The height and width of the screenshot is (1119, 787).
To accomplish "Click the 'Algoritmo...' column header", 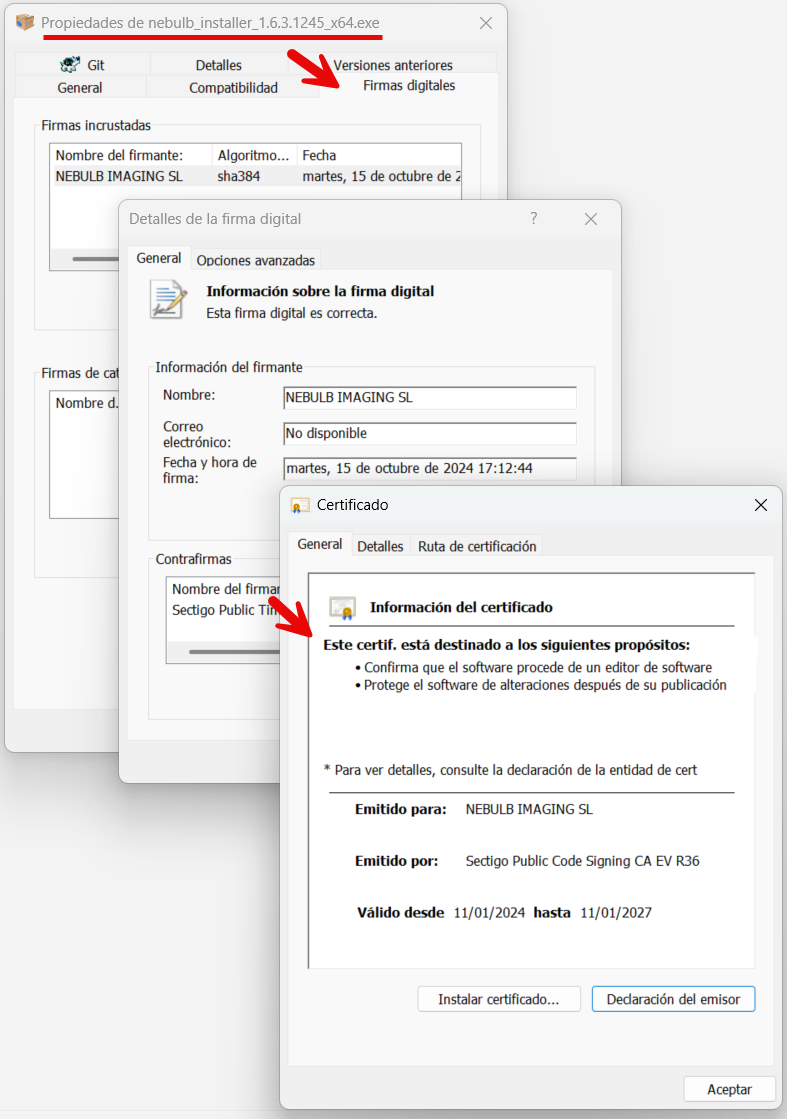I will pyautogui.click(x=254, y=156).
